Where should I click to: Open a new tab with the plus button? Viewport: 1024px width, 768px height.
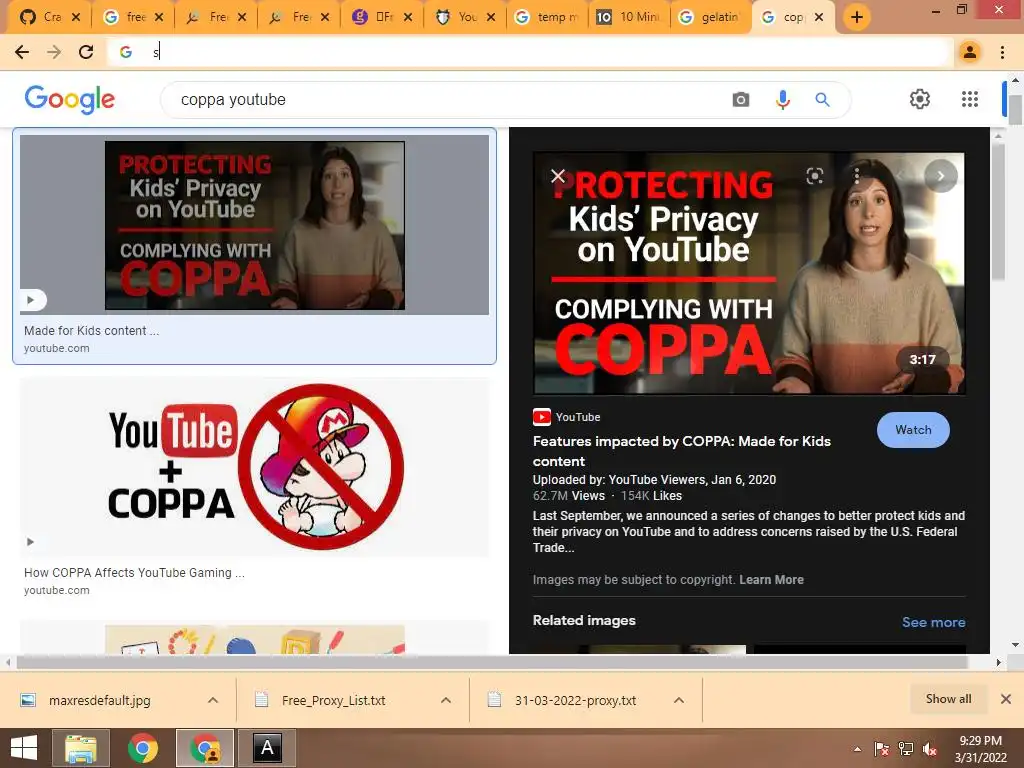(857, 17)
